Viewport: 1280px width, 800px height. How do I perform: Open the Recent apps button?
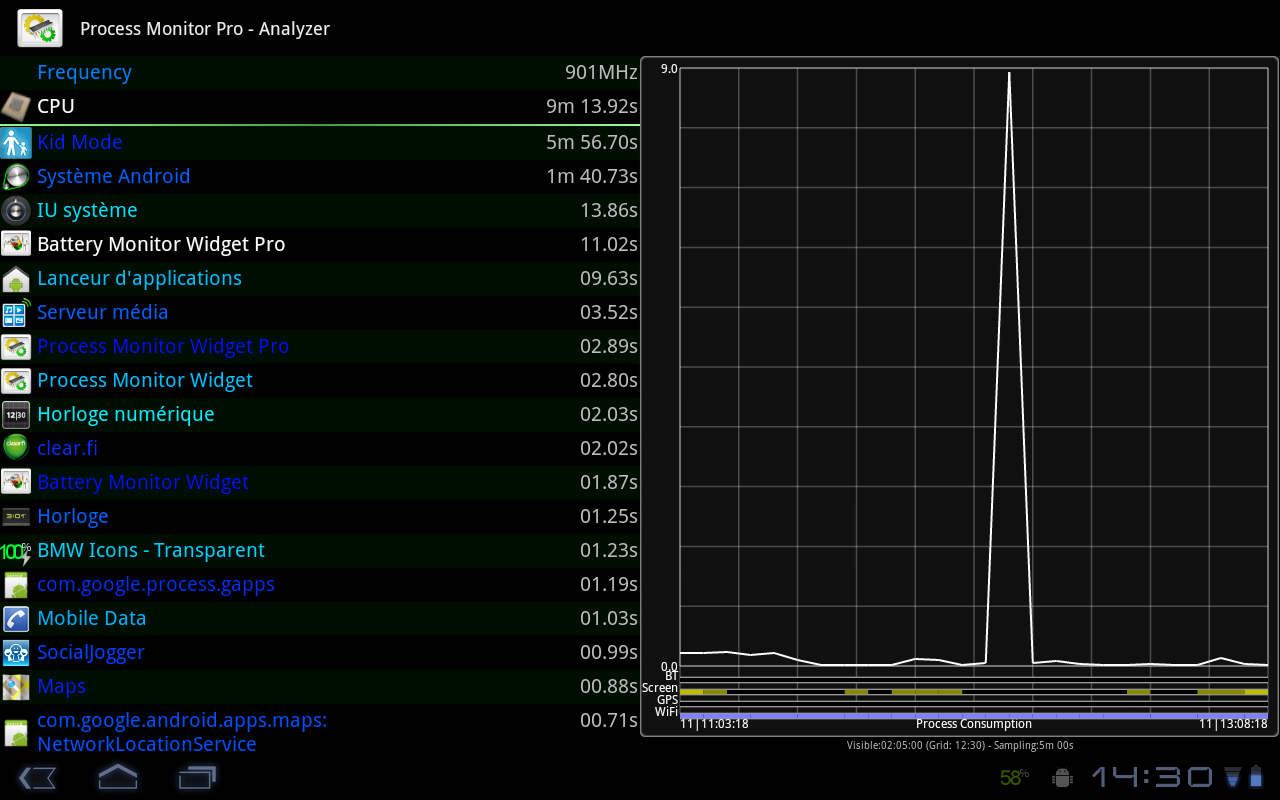pos(197,777)
